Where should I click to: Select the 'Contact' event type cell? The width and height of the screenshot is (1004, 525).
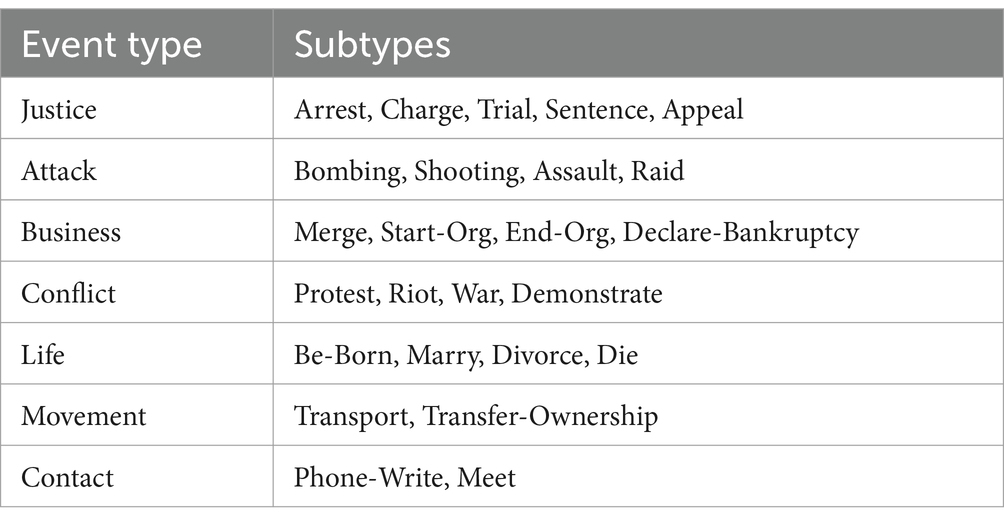[x=65, y=478]
